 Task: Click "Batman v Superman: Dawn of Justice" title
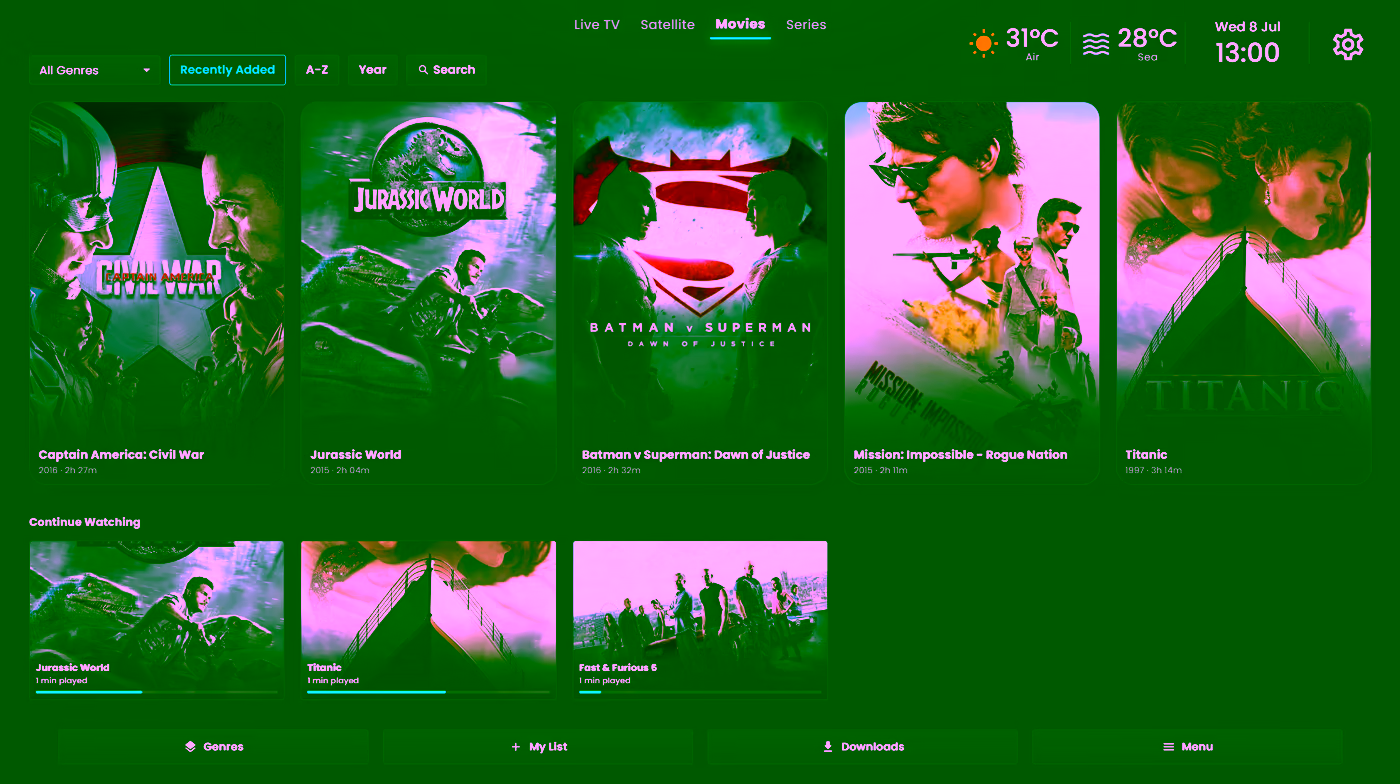tap(696, 454)
